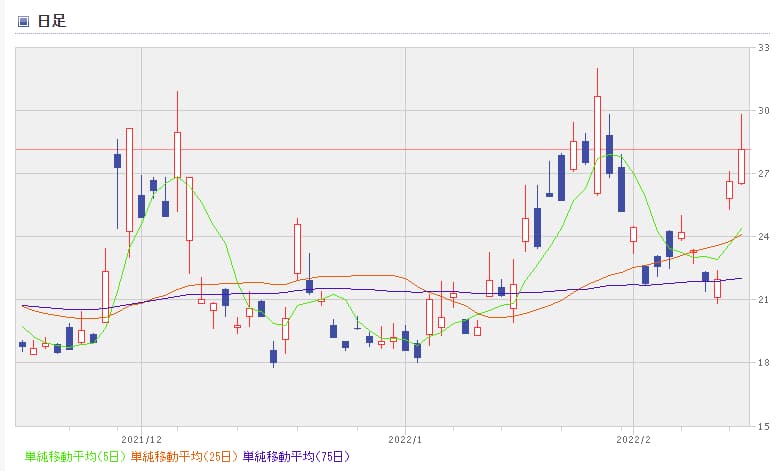This screenshot has width=778, height=471.
Task: Click the orange 単純移動平均(25日) legend label
Action: 185,456
